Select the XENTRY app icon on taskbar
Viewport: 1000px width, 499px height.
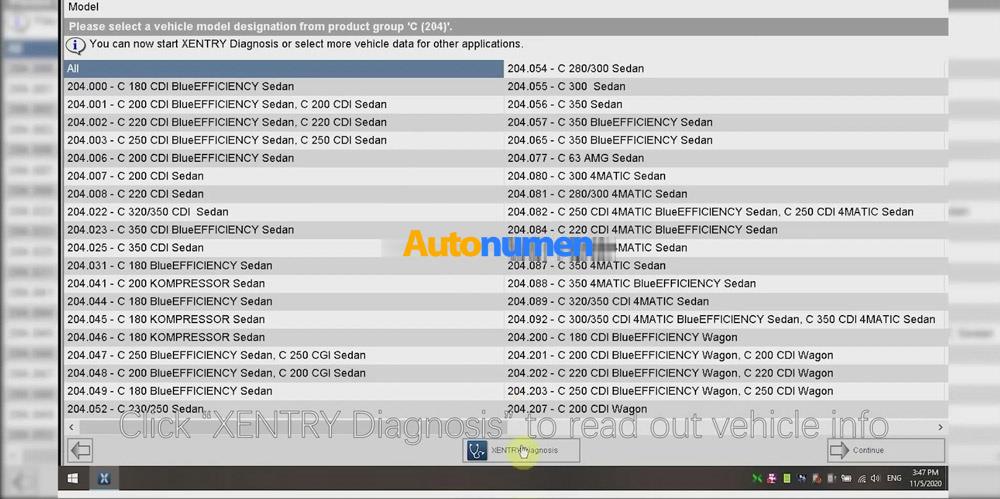(x=104, y=478)
